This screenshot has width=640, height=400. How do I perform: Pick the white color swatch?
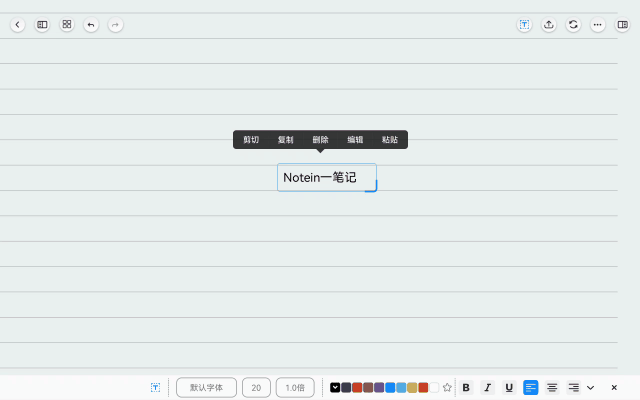(x=434, y=387)
